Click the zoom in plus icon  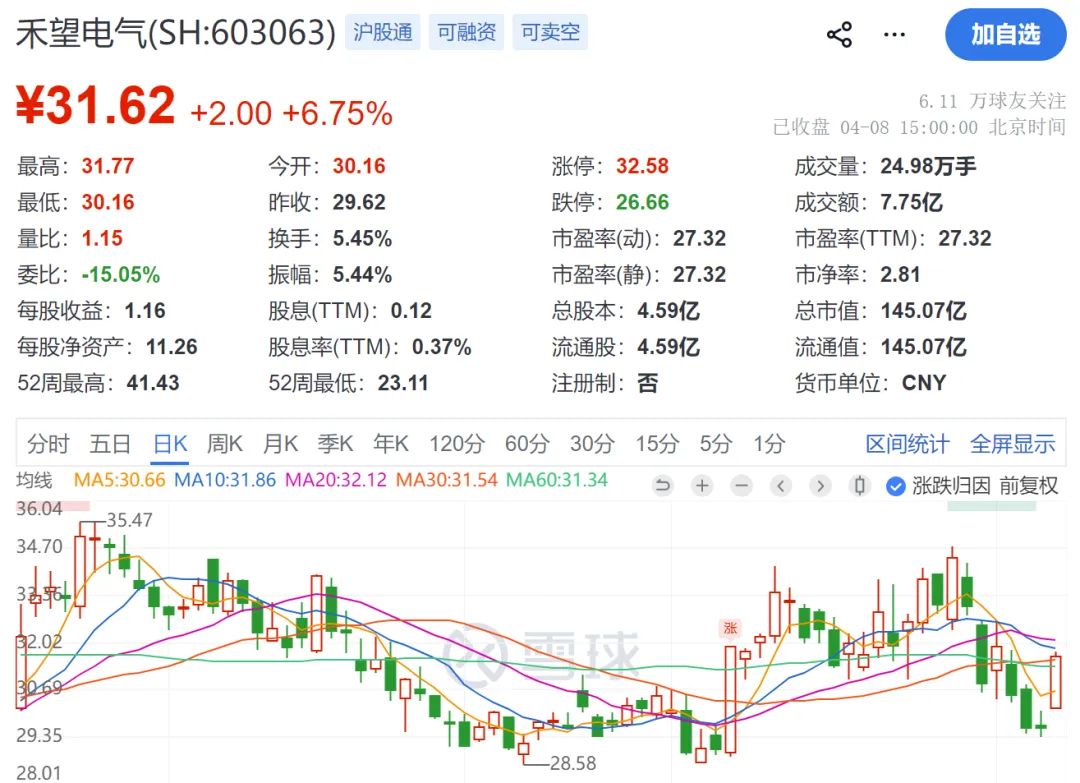pyautogui.click(x=702, y=486)
